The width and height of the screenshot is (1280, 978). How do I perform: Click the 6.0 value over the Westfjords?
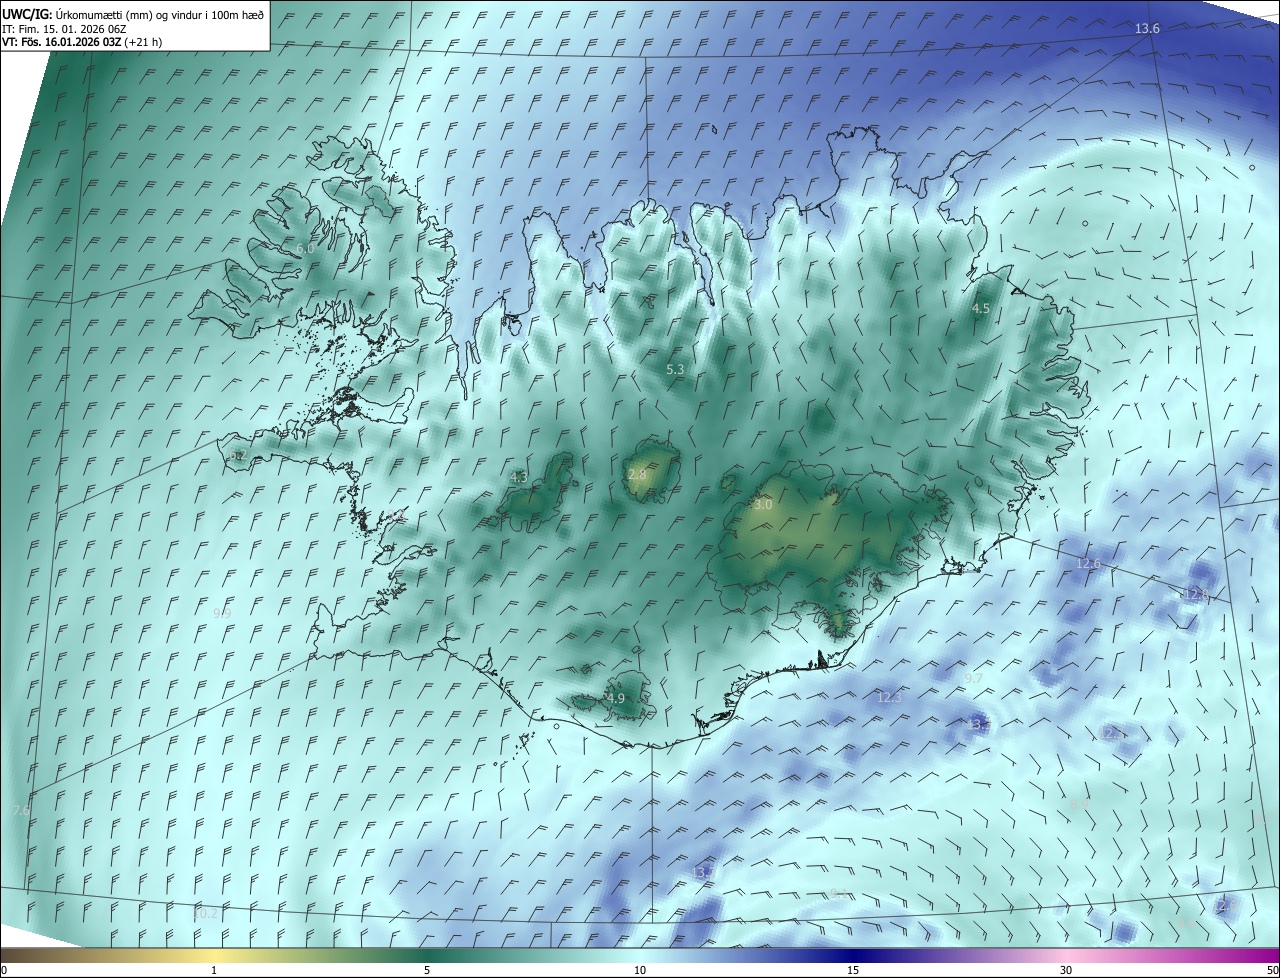tap(305, 248)
